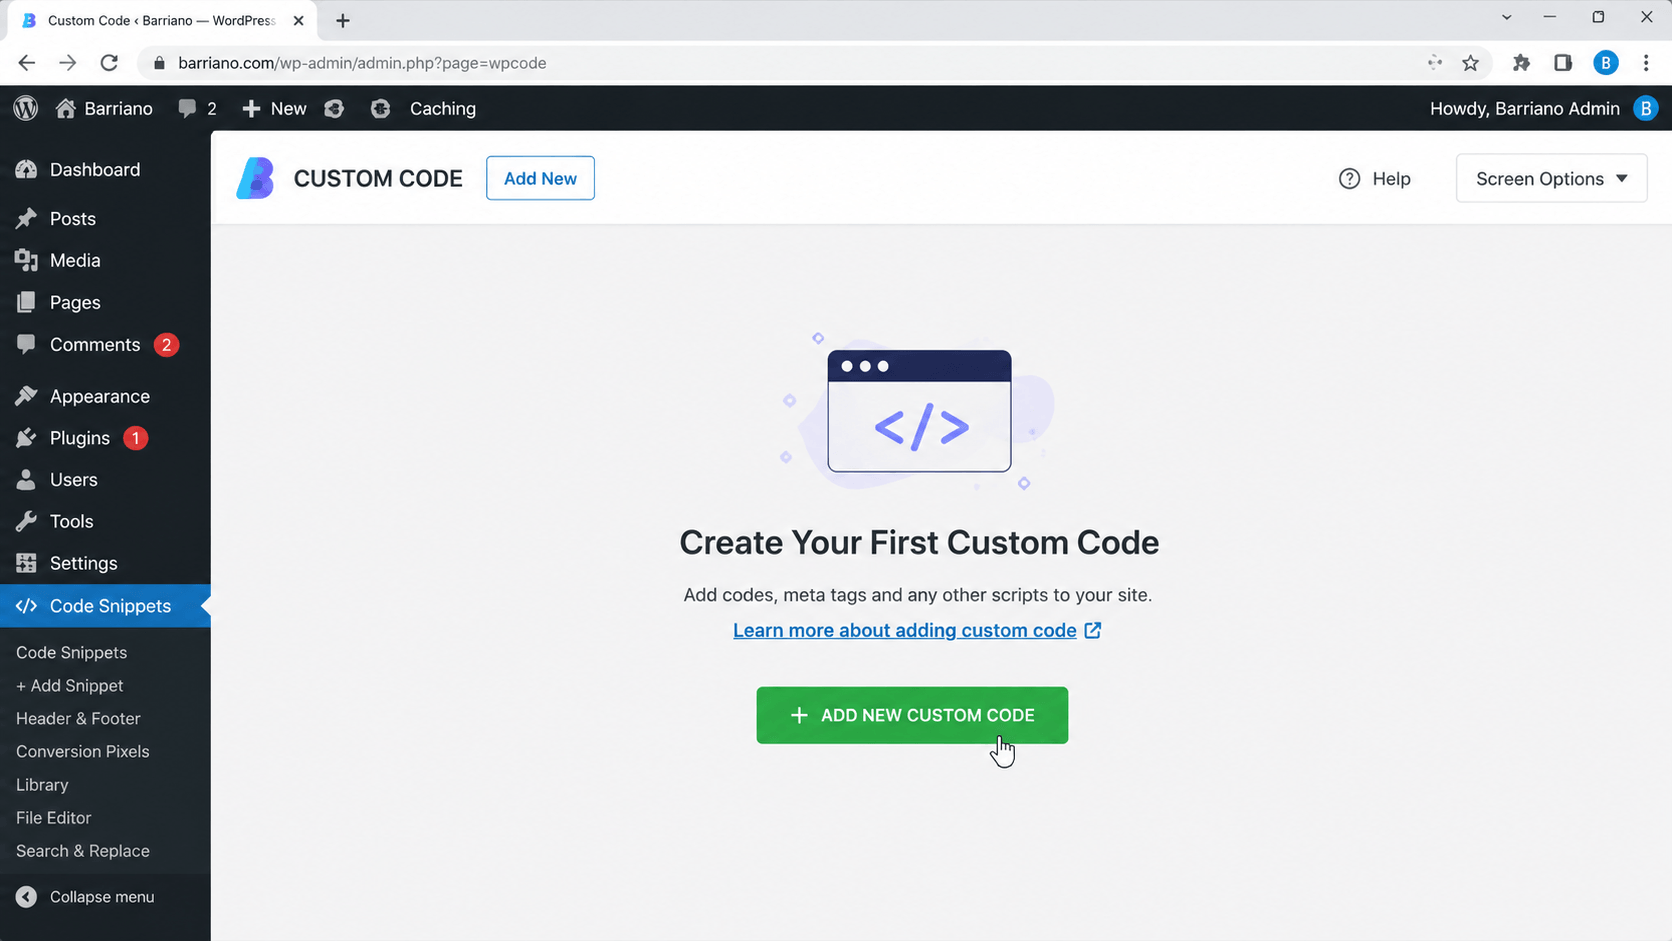Click the WordPress logo in admin bar

pos(26,108)
